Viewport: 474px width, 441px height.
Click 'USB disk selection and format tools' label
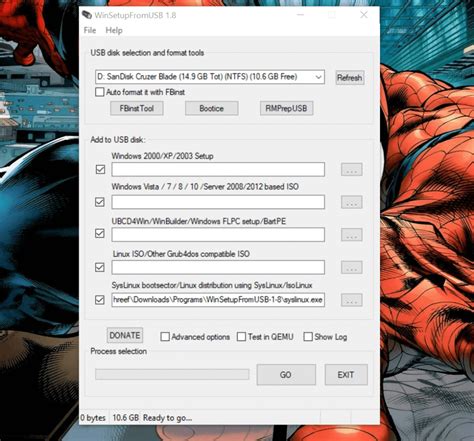point(147,53)
